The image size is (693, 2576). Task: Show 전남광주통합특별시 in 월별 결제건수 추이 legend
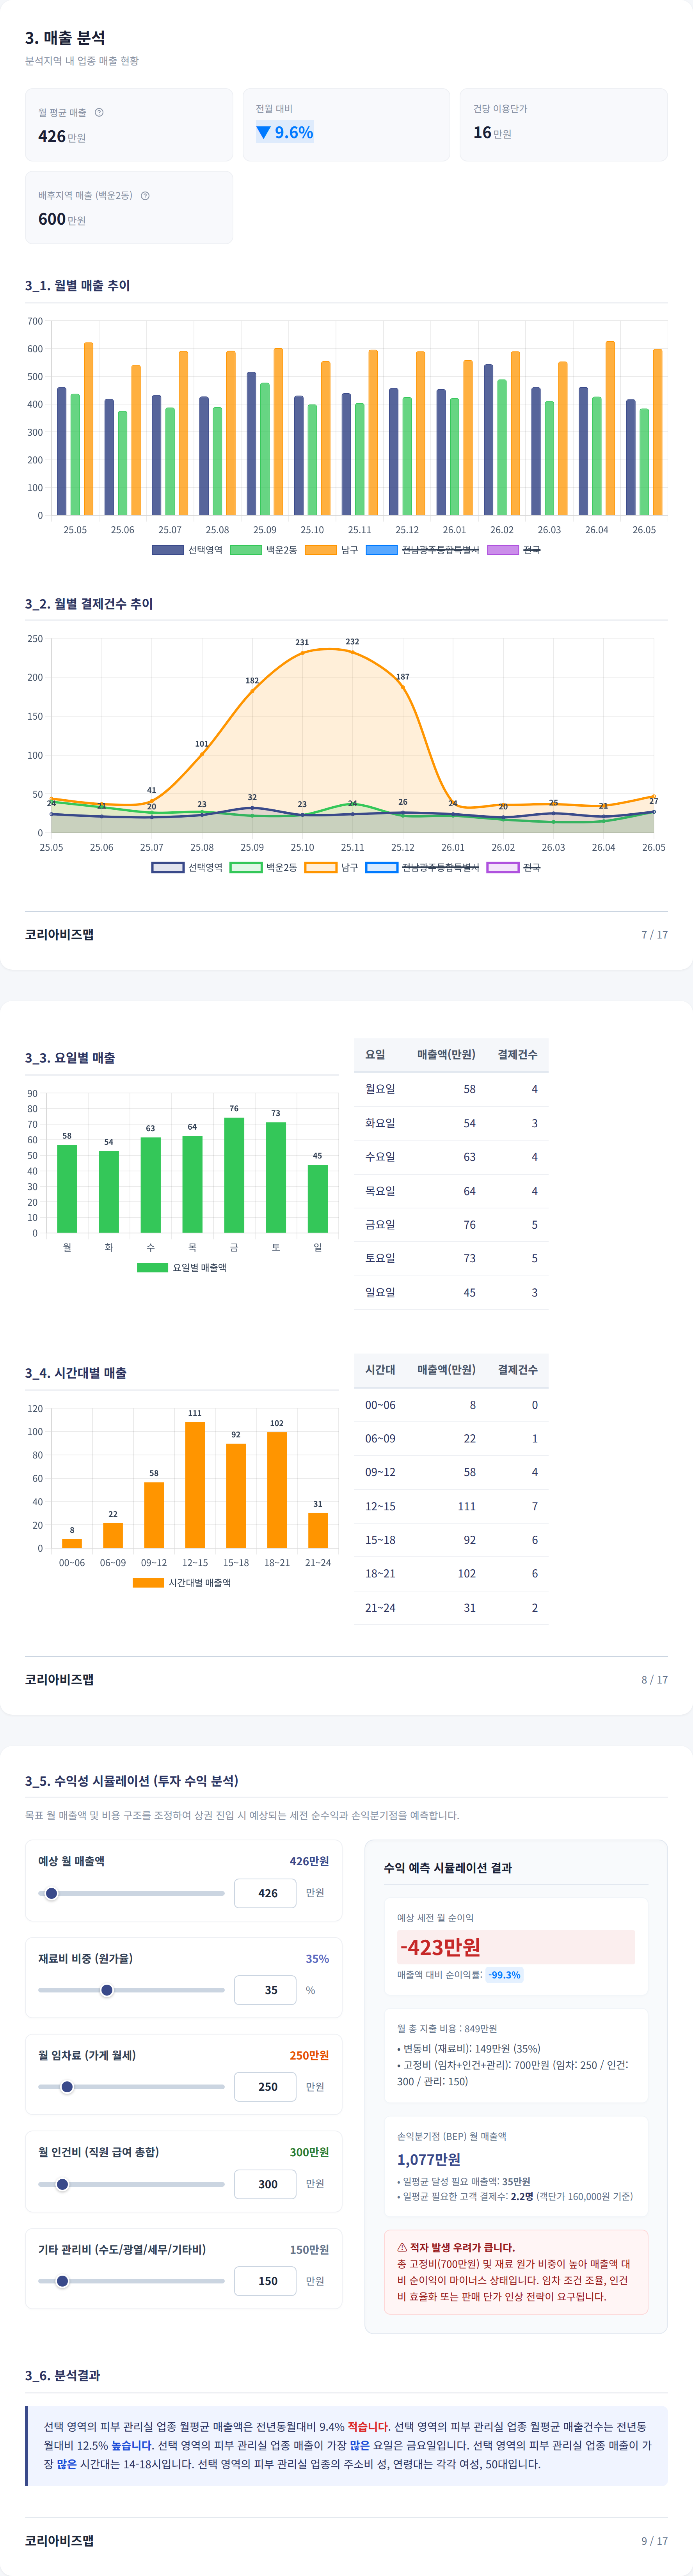(x=423, y=867)
